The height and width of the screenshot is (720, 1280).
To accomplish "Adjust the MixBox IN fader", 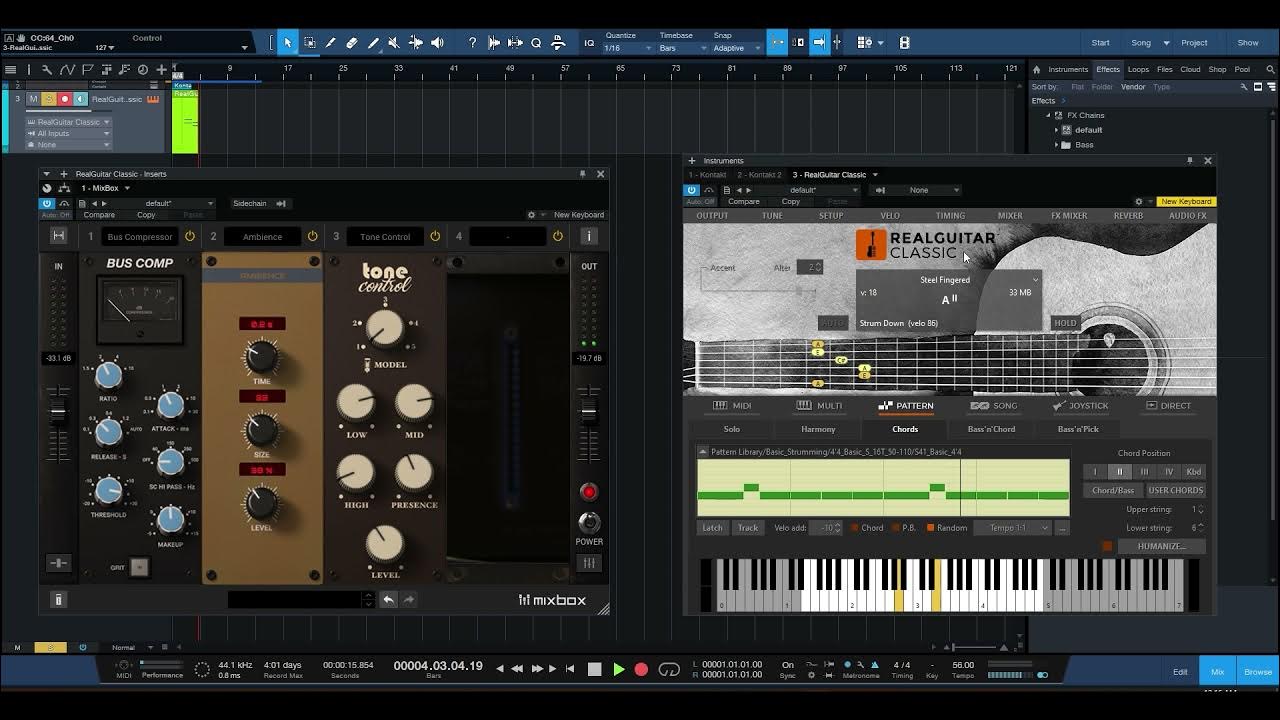I will click(58, 411).
